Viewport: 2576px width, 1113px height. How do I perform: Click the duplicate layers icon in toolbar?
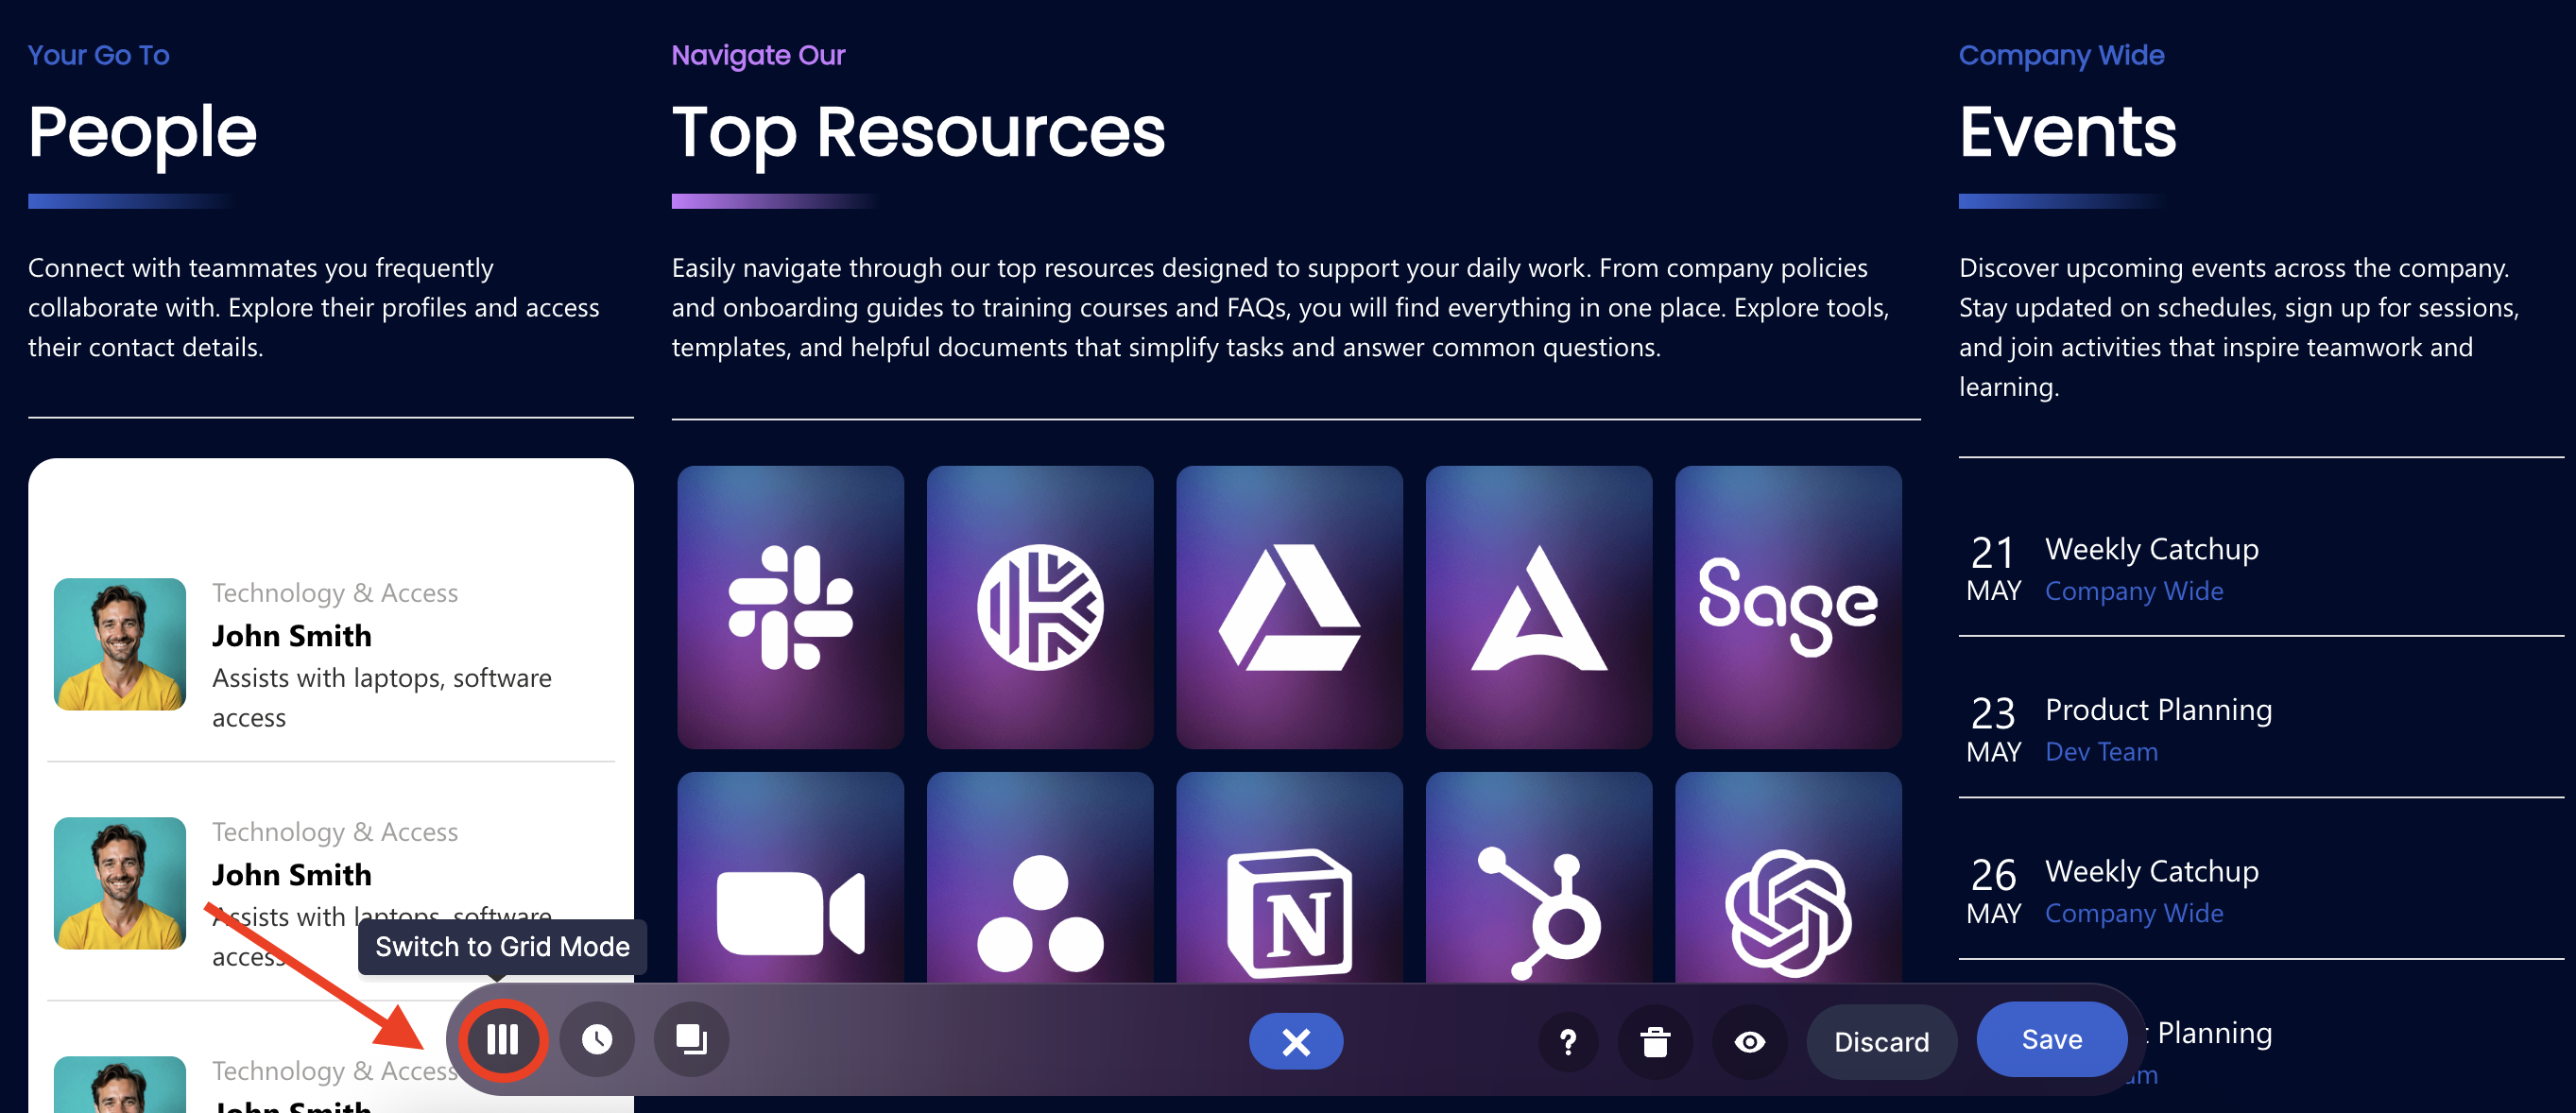[691, 1040]
